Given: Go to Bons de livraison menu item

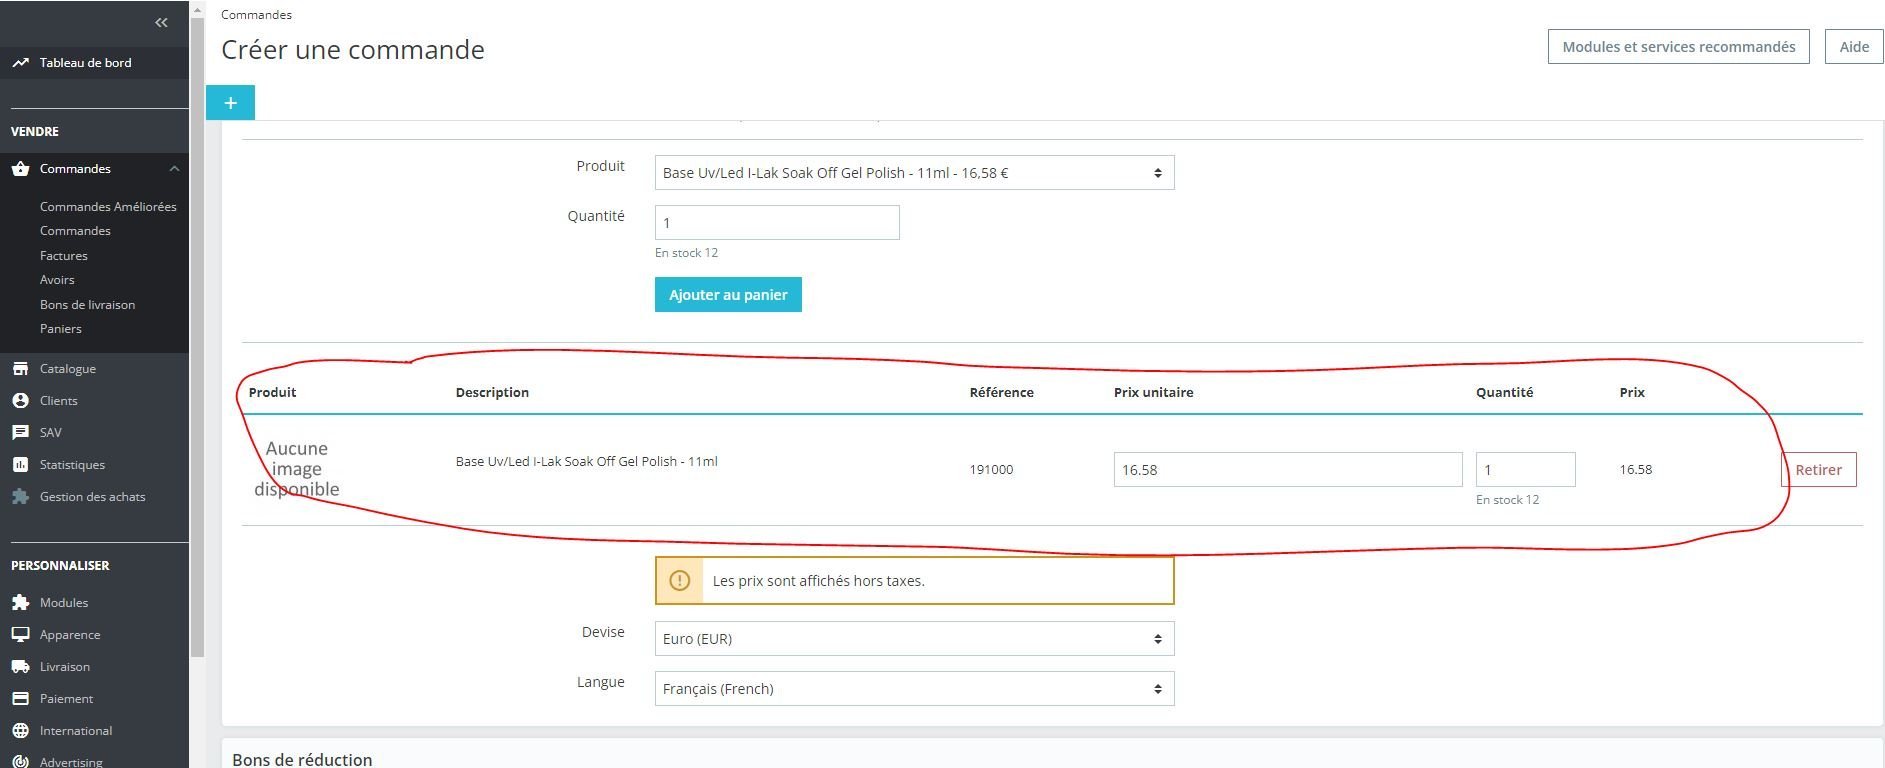Looking at the screenshot, I should click(x=87, y=305).
